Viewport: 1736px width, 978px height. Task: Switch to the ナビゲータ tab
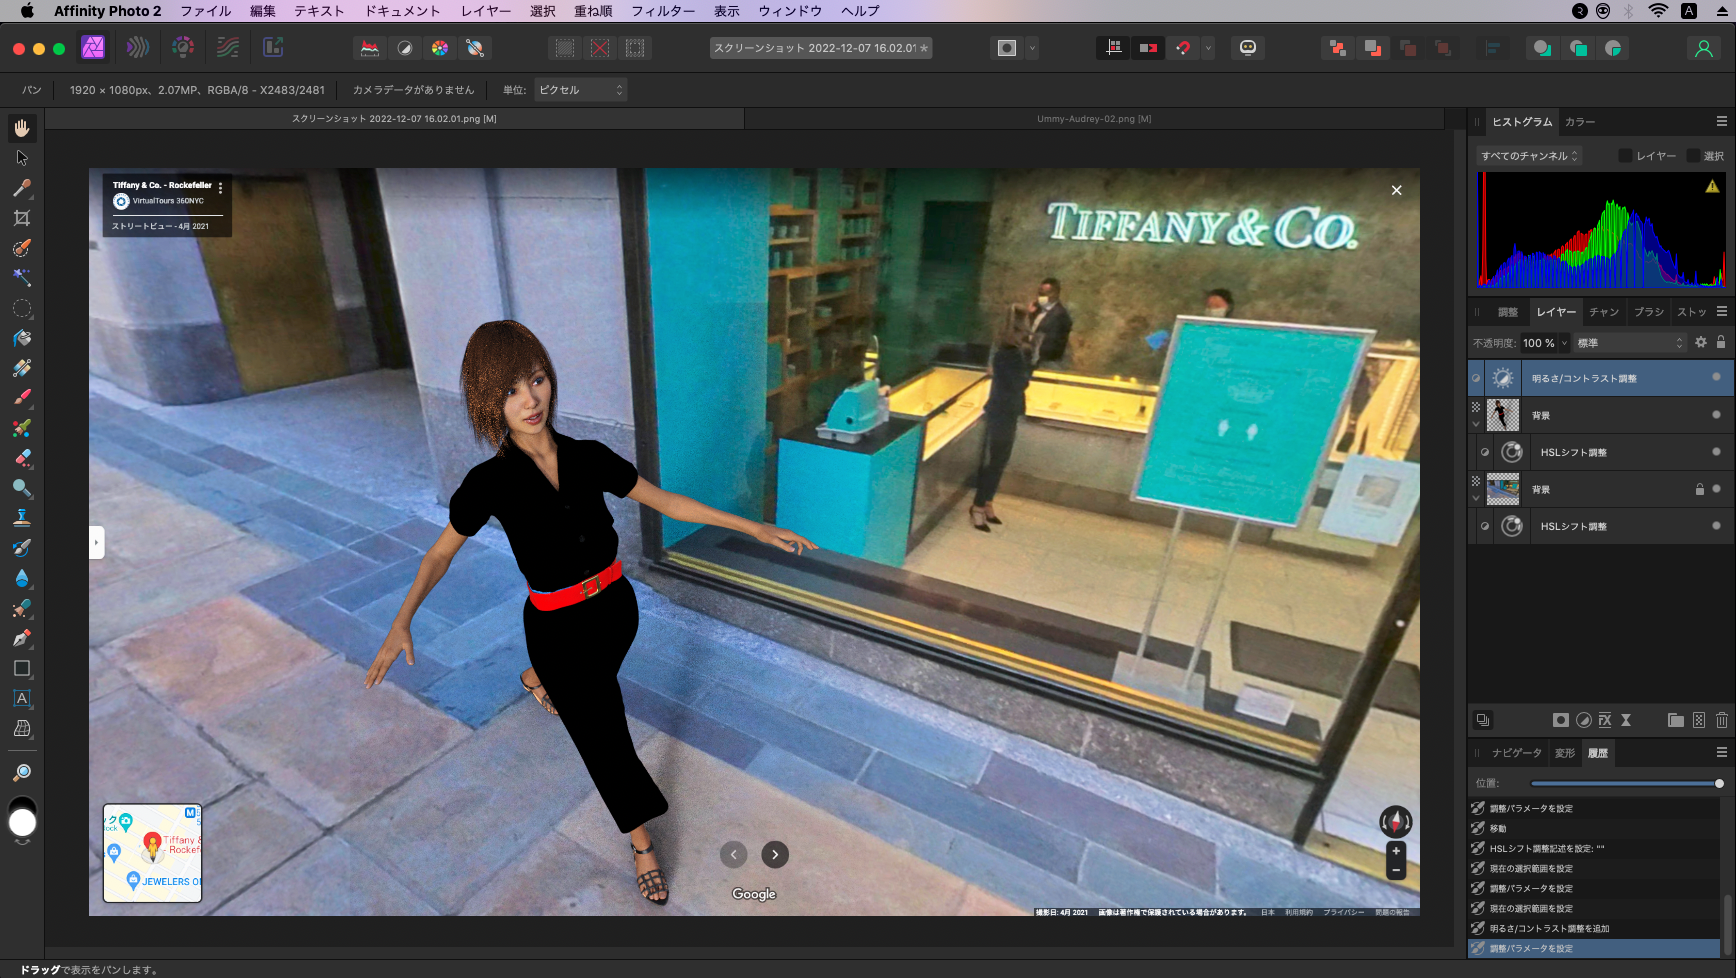[x=1517, y=753]
